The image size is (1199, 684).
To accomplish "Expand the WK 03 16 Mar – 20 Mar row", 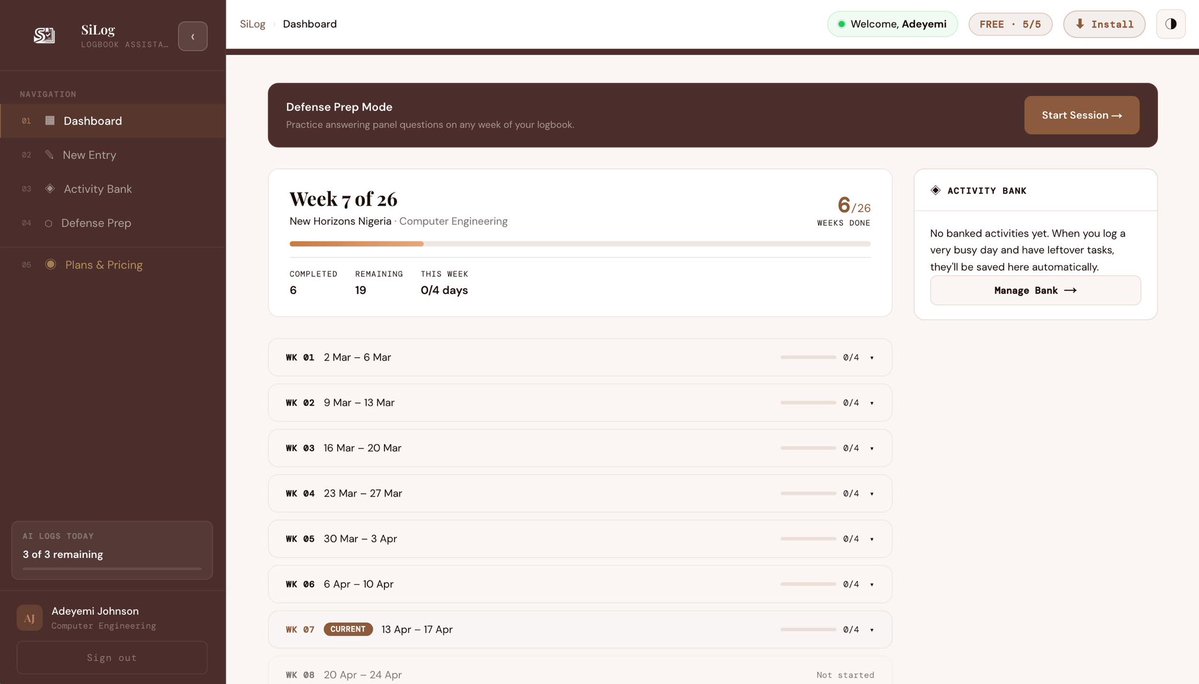I will pos(580,448).
